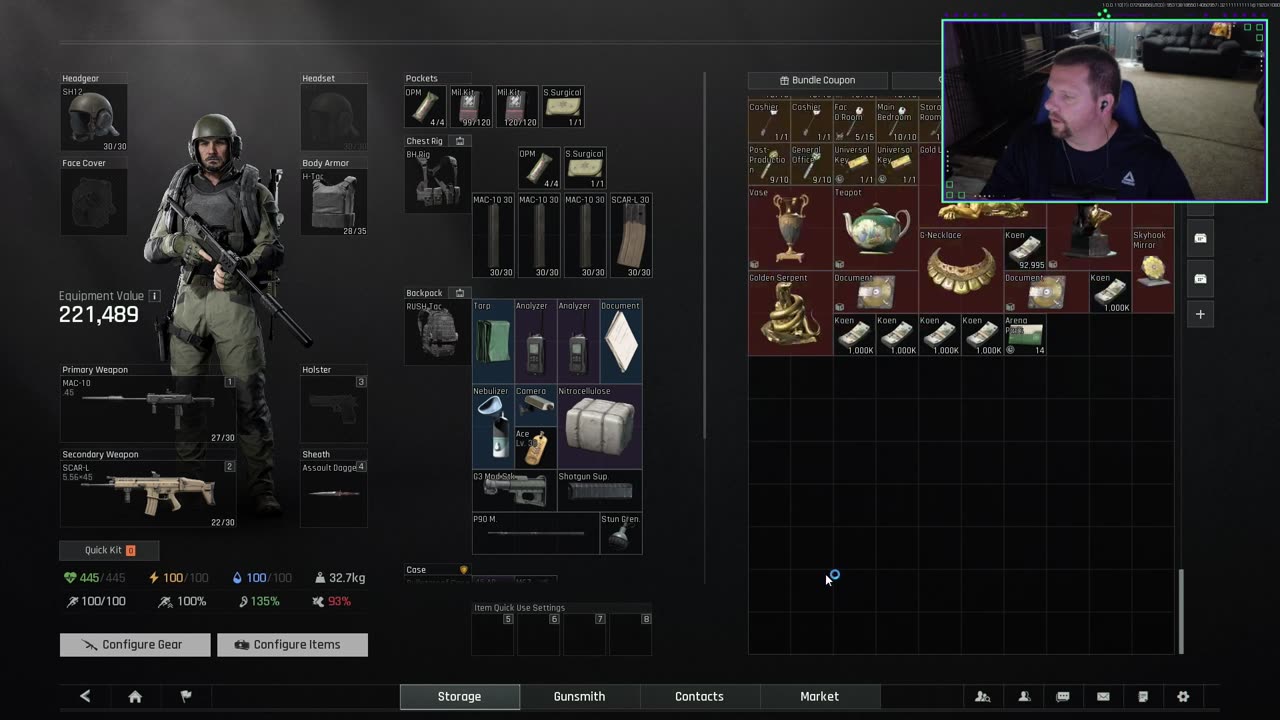Select the BH Rig chest rig thumbnail

(437, 180)
